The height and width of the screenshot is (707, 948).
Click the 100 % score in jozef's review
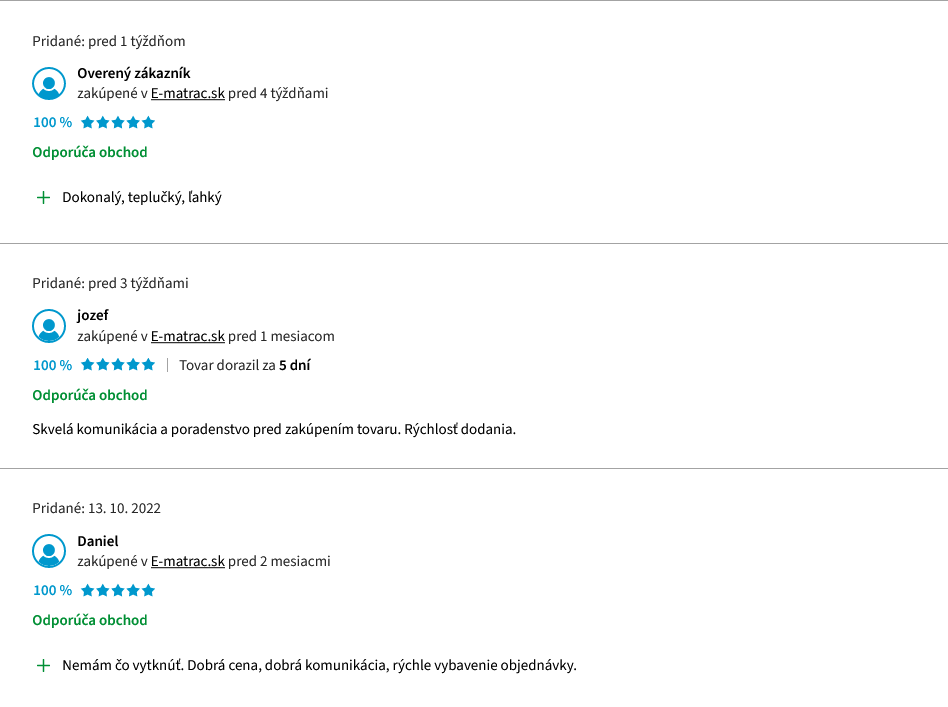pos(53,365)
